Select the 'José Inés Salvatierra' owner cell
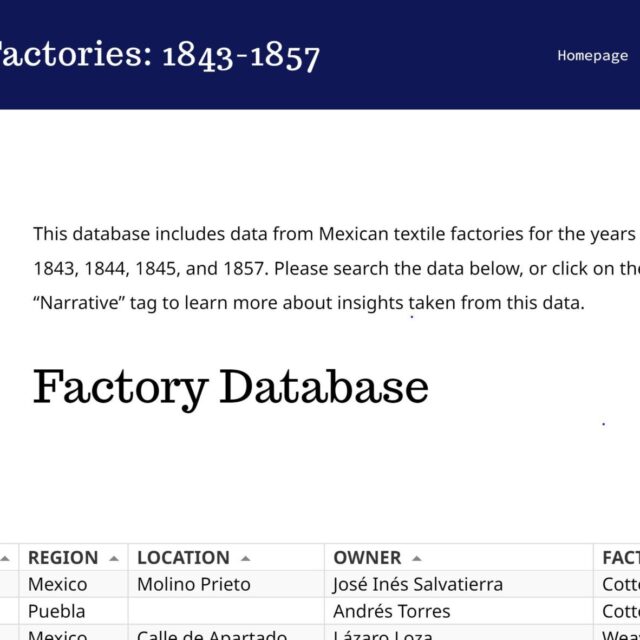The height and width of the screenshot is (640, 640). pos(417,585)
